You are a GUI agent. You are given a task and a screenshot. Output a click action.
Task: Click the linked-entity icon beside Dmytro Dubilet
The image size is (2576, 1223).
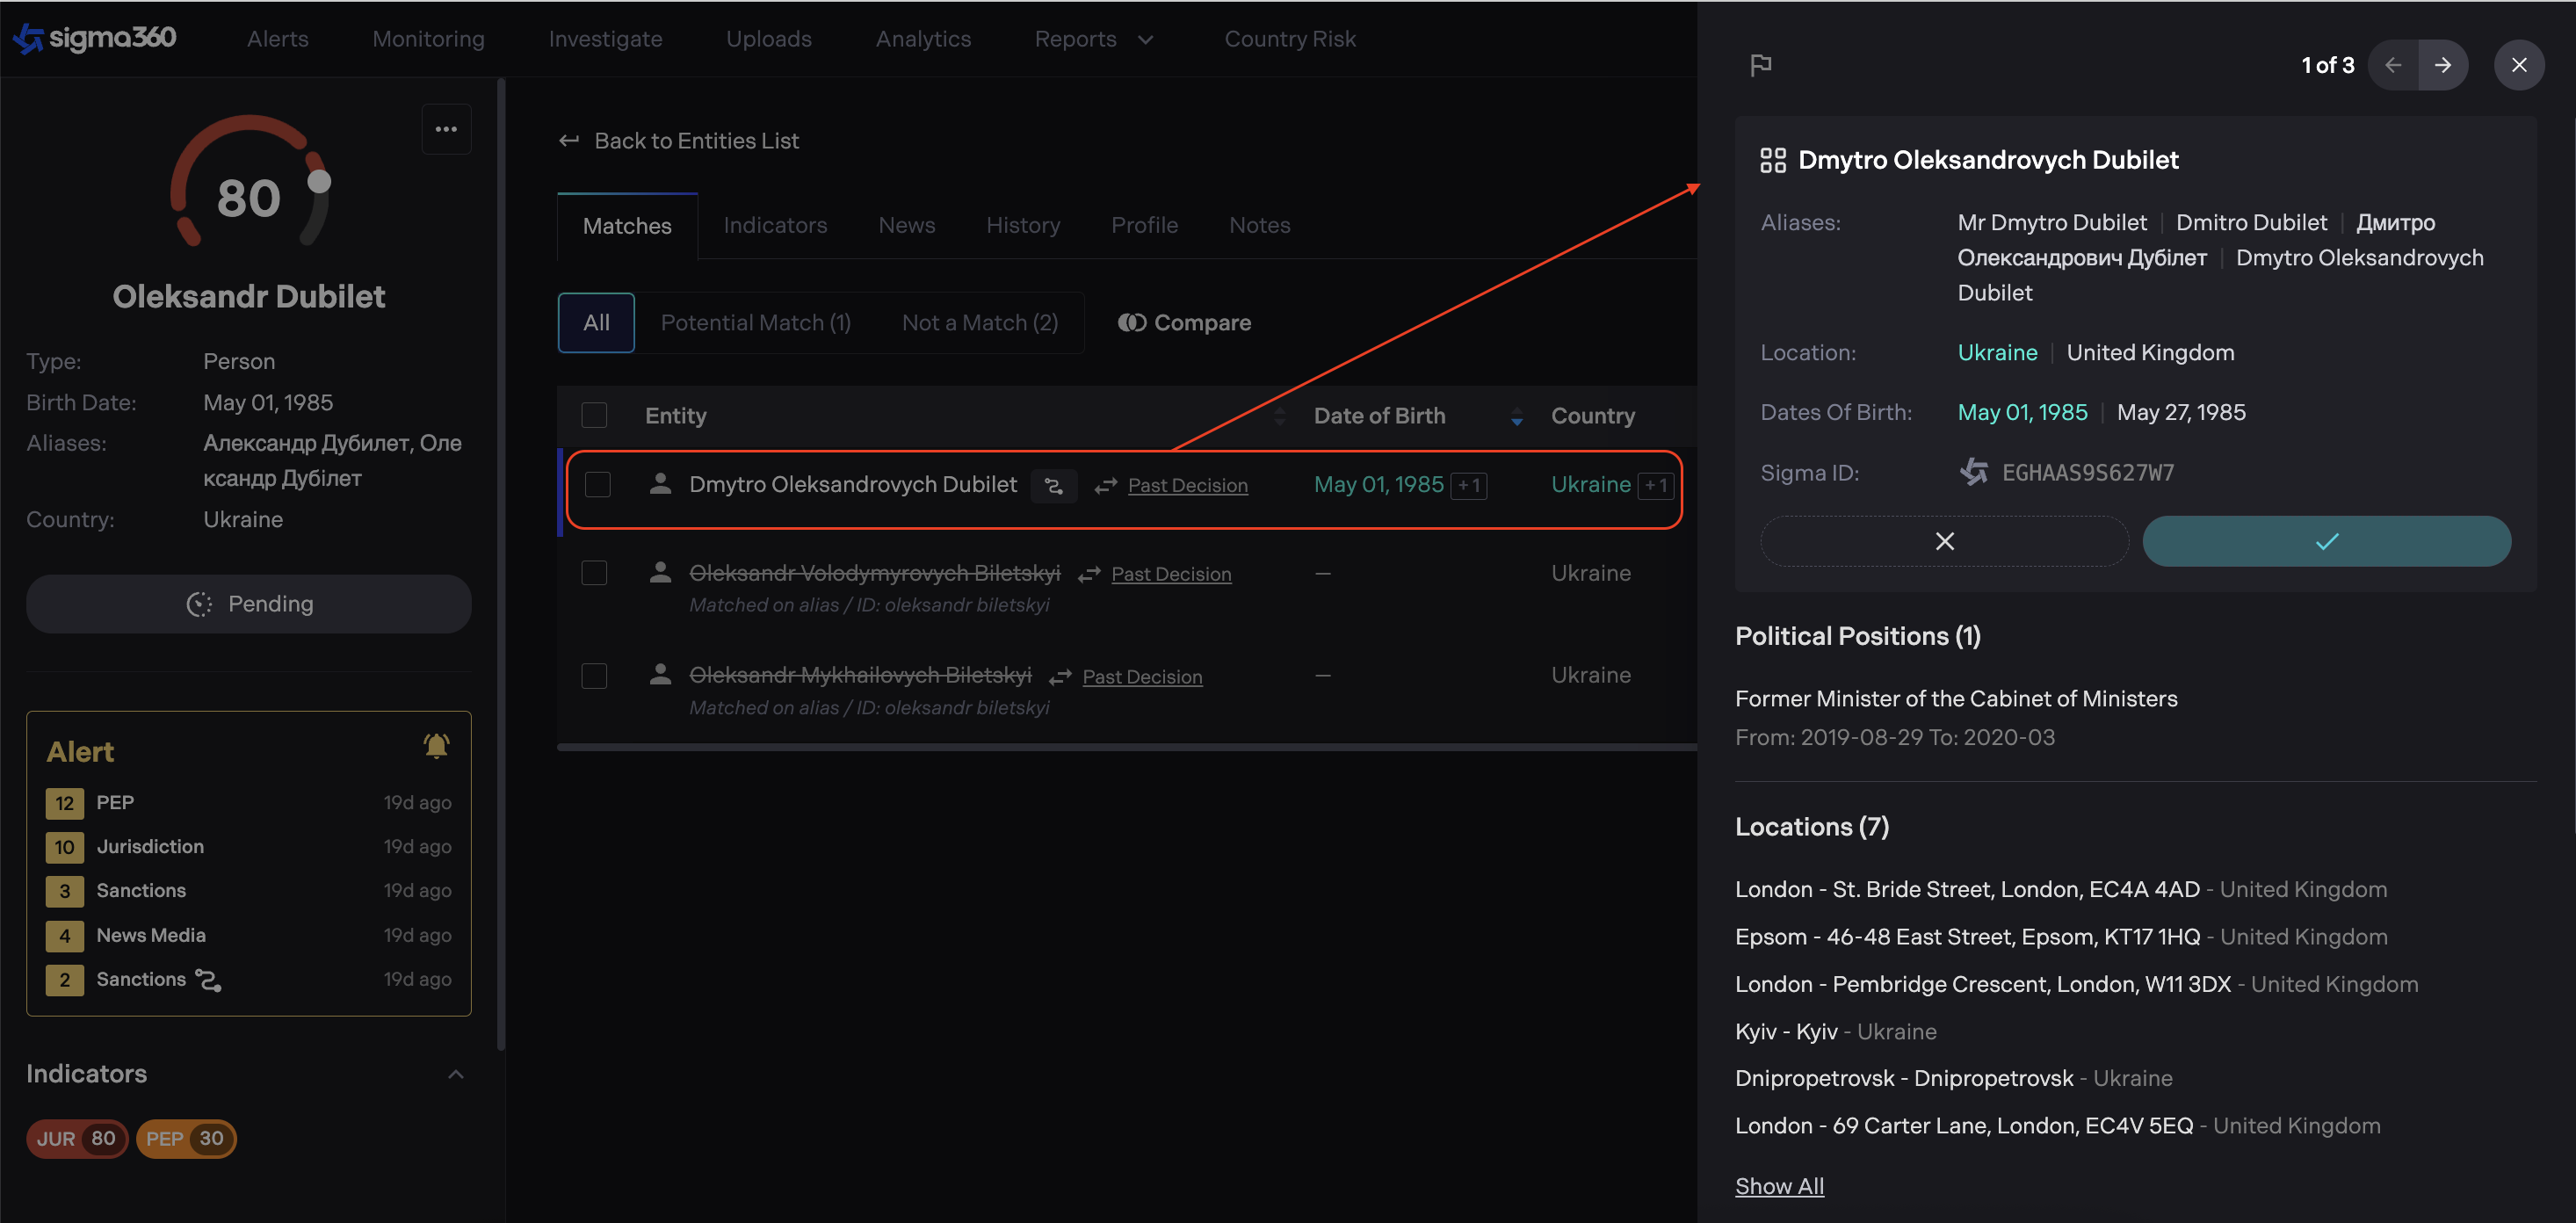pos(1053,486)
